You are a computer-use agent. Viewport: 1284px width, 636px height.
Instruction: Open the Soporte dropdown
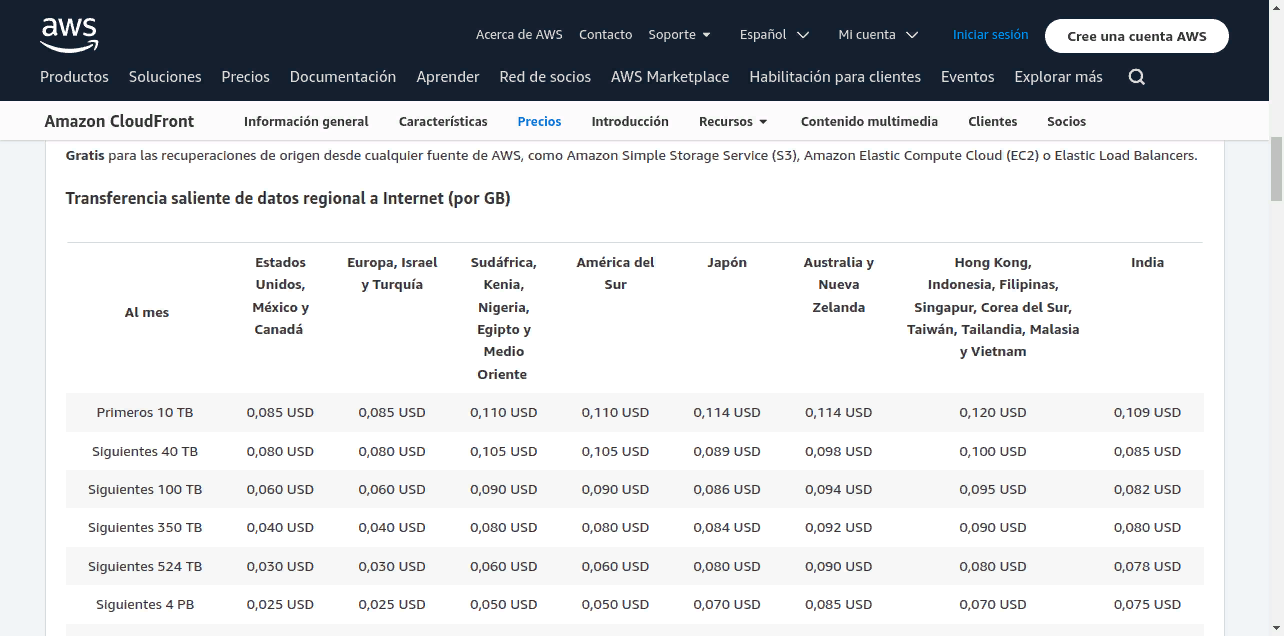(680, 34)
